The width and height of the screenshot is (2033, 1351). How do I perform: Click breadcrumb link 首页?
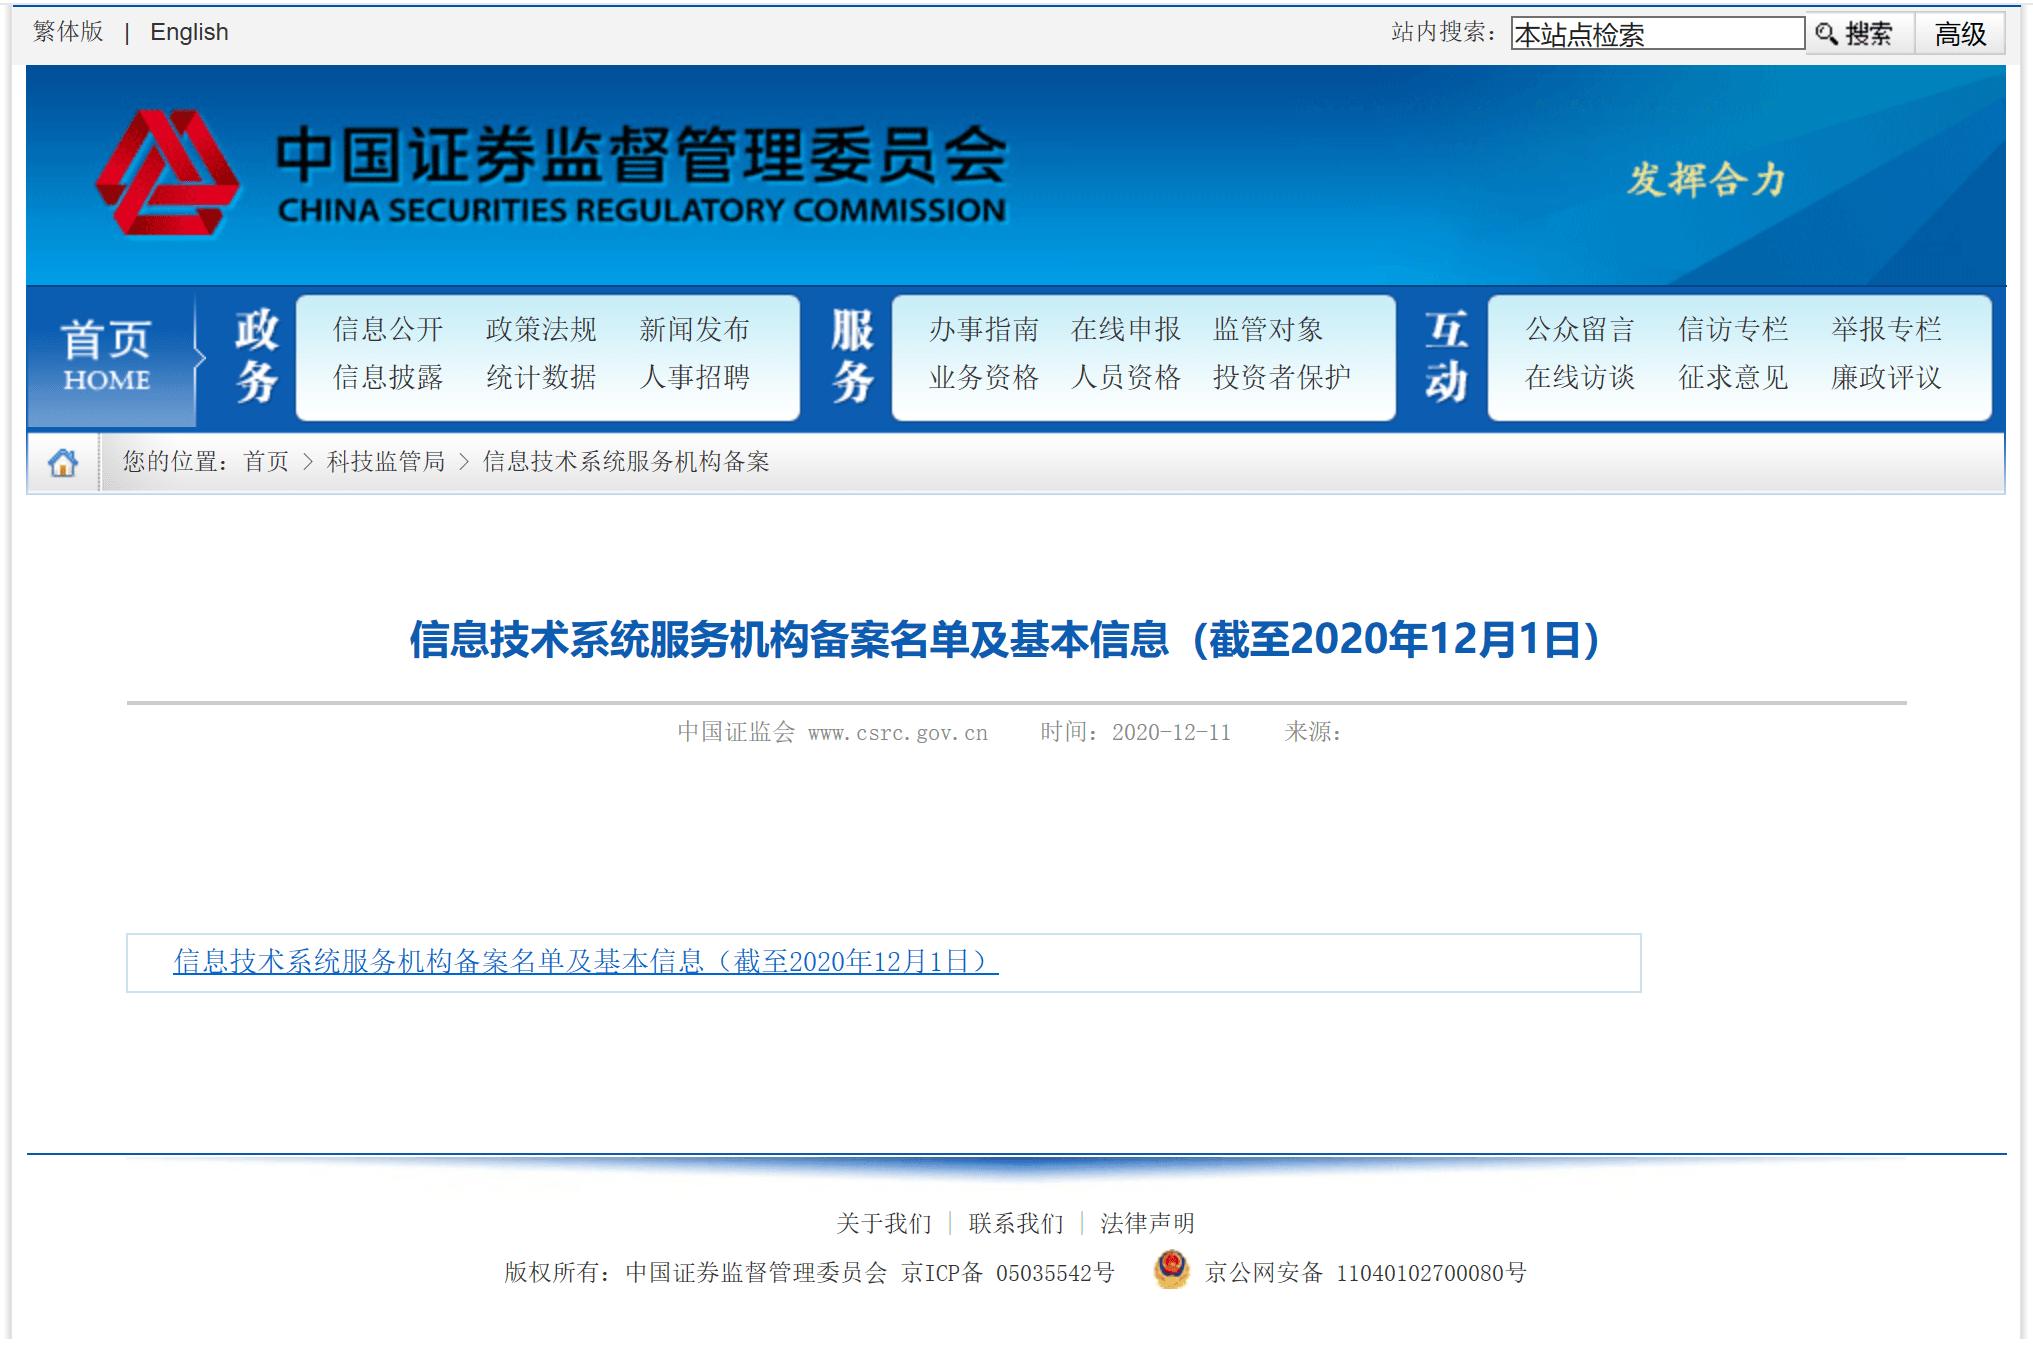coord(266,461)
